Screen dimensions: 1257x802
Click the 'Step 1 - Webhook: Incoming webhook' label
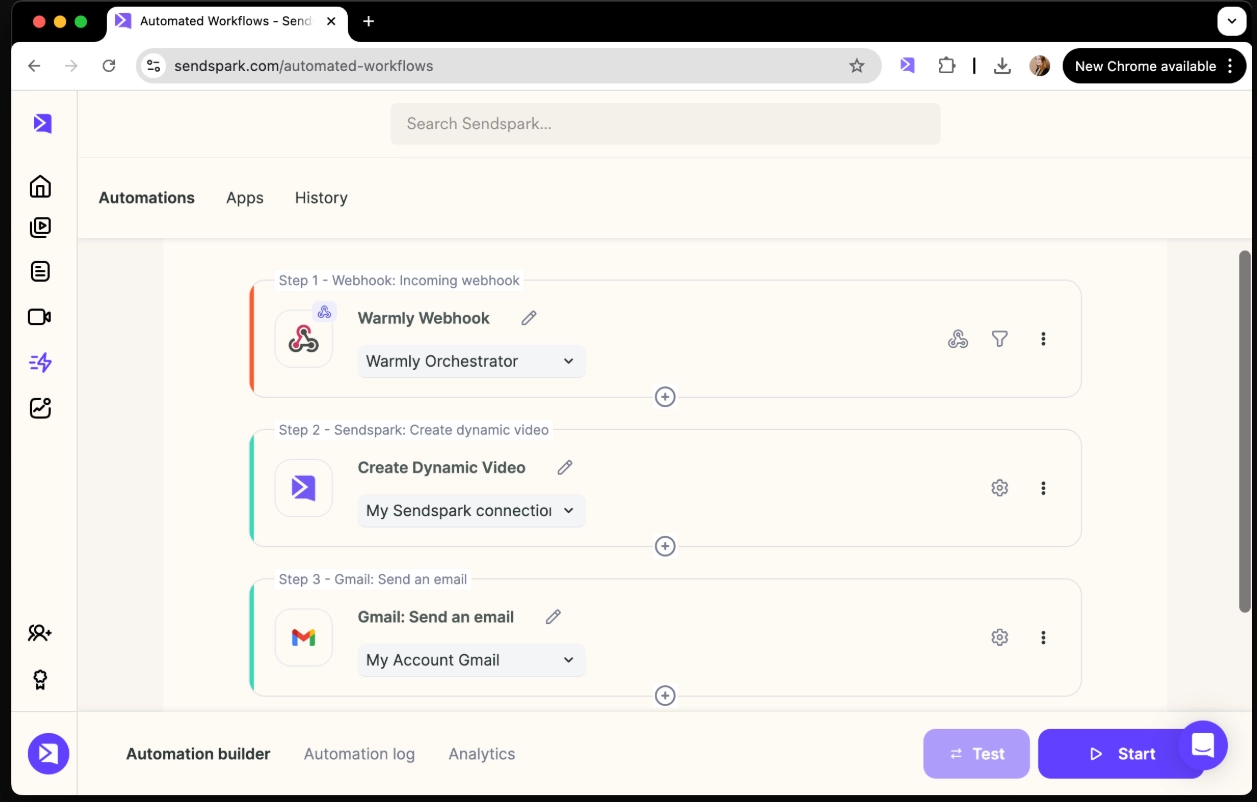[399, 280]
